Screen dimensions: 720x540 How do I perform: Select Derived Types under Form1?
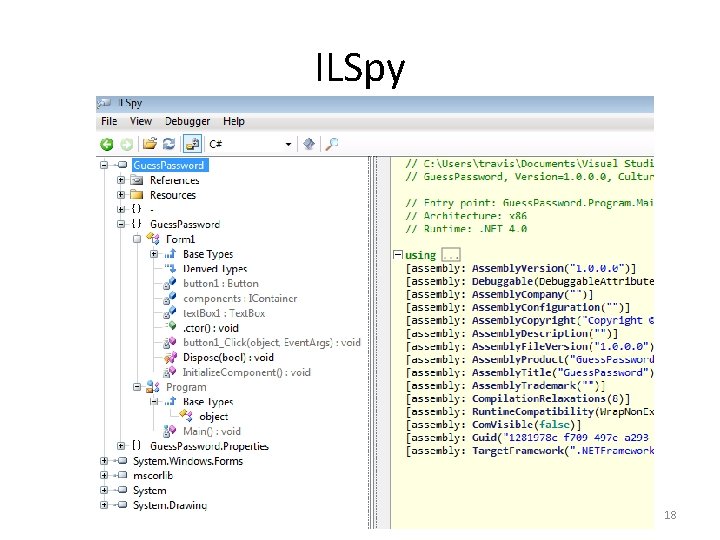tap(215, 269)
